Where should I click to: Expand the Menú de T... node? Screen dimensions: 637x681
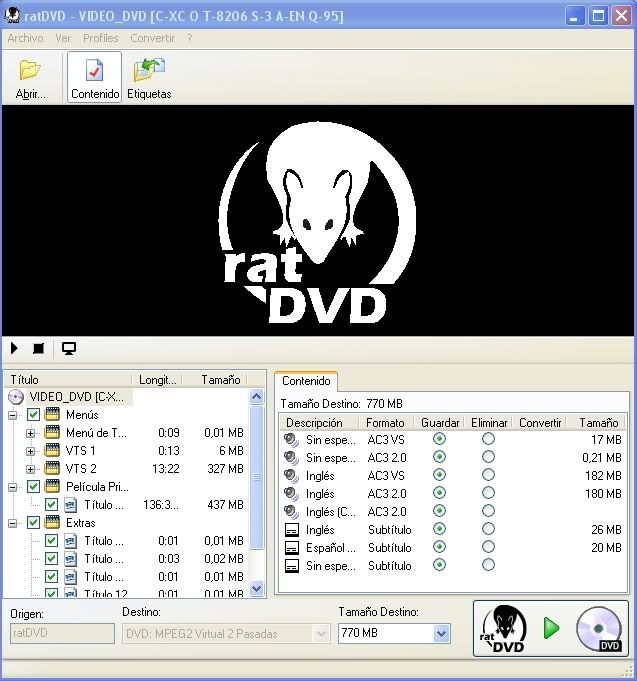[30, 433]
